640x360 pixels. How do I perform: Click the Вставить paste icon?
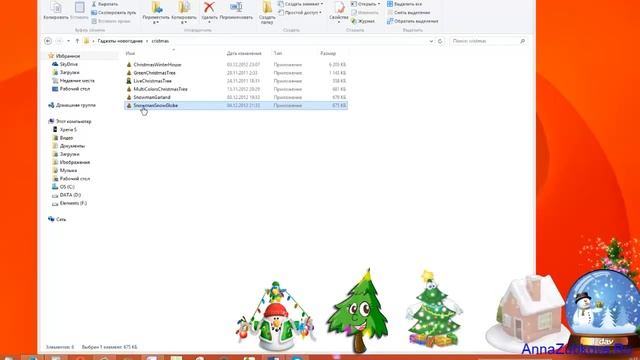coord(79,11)
